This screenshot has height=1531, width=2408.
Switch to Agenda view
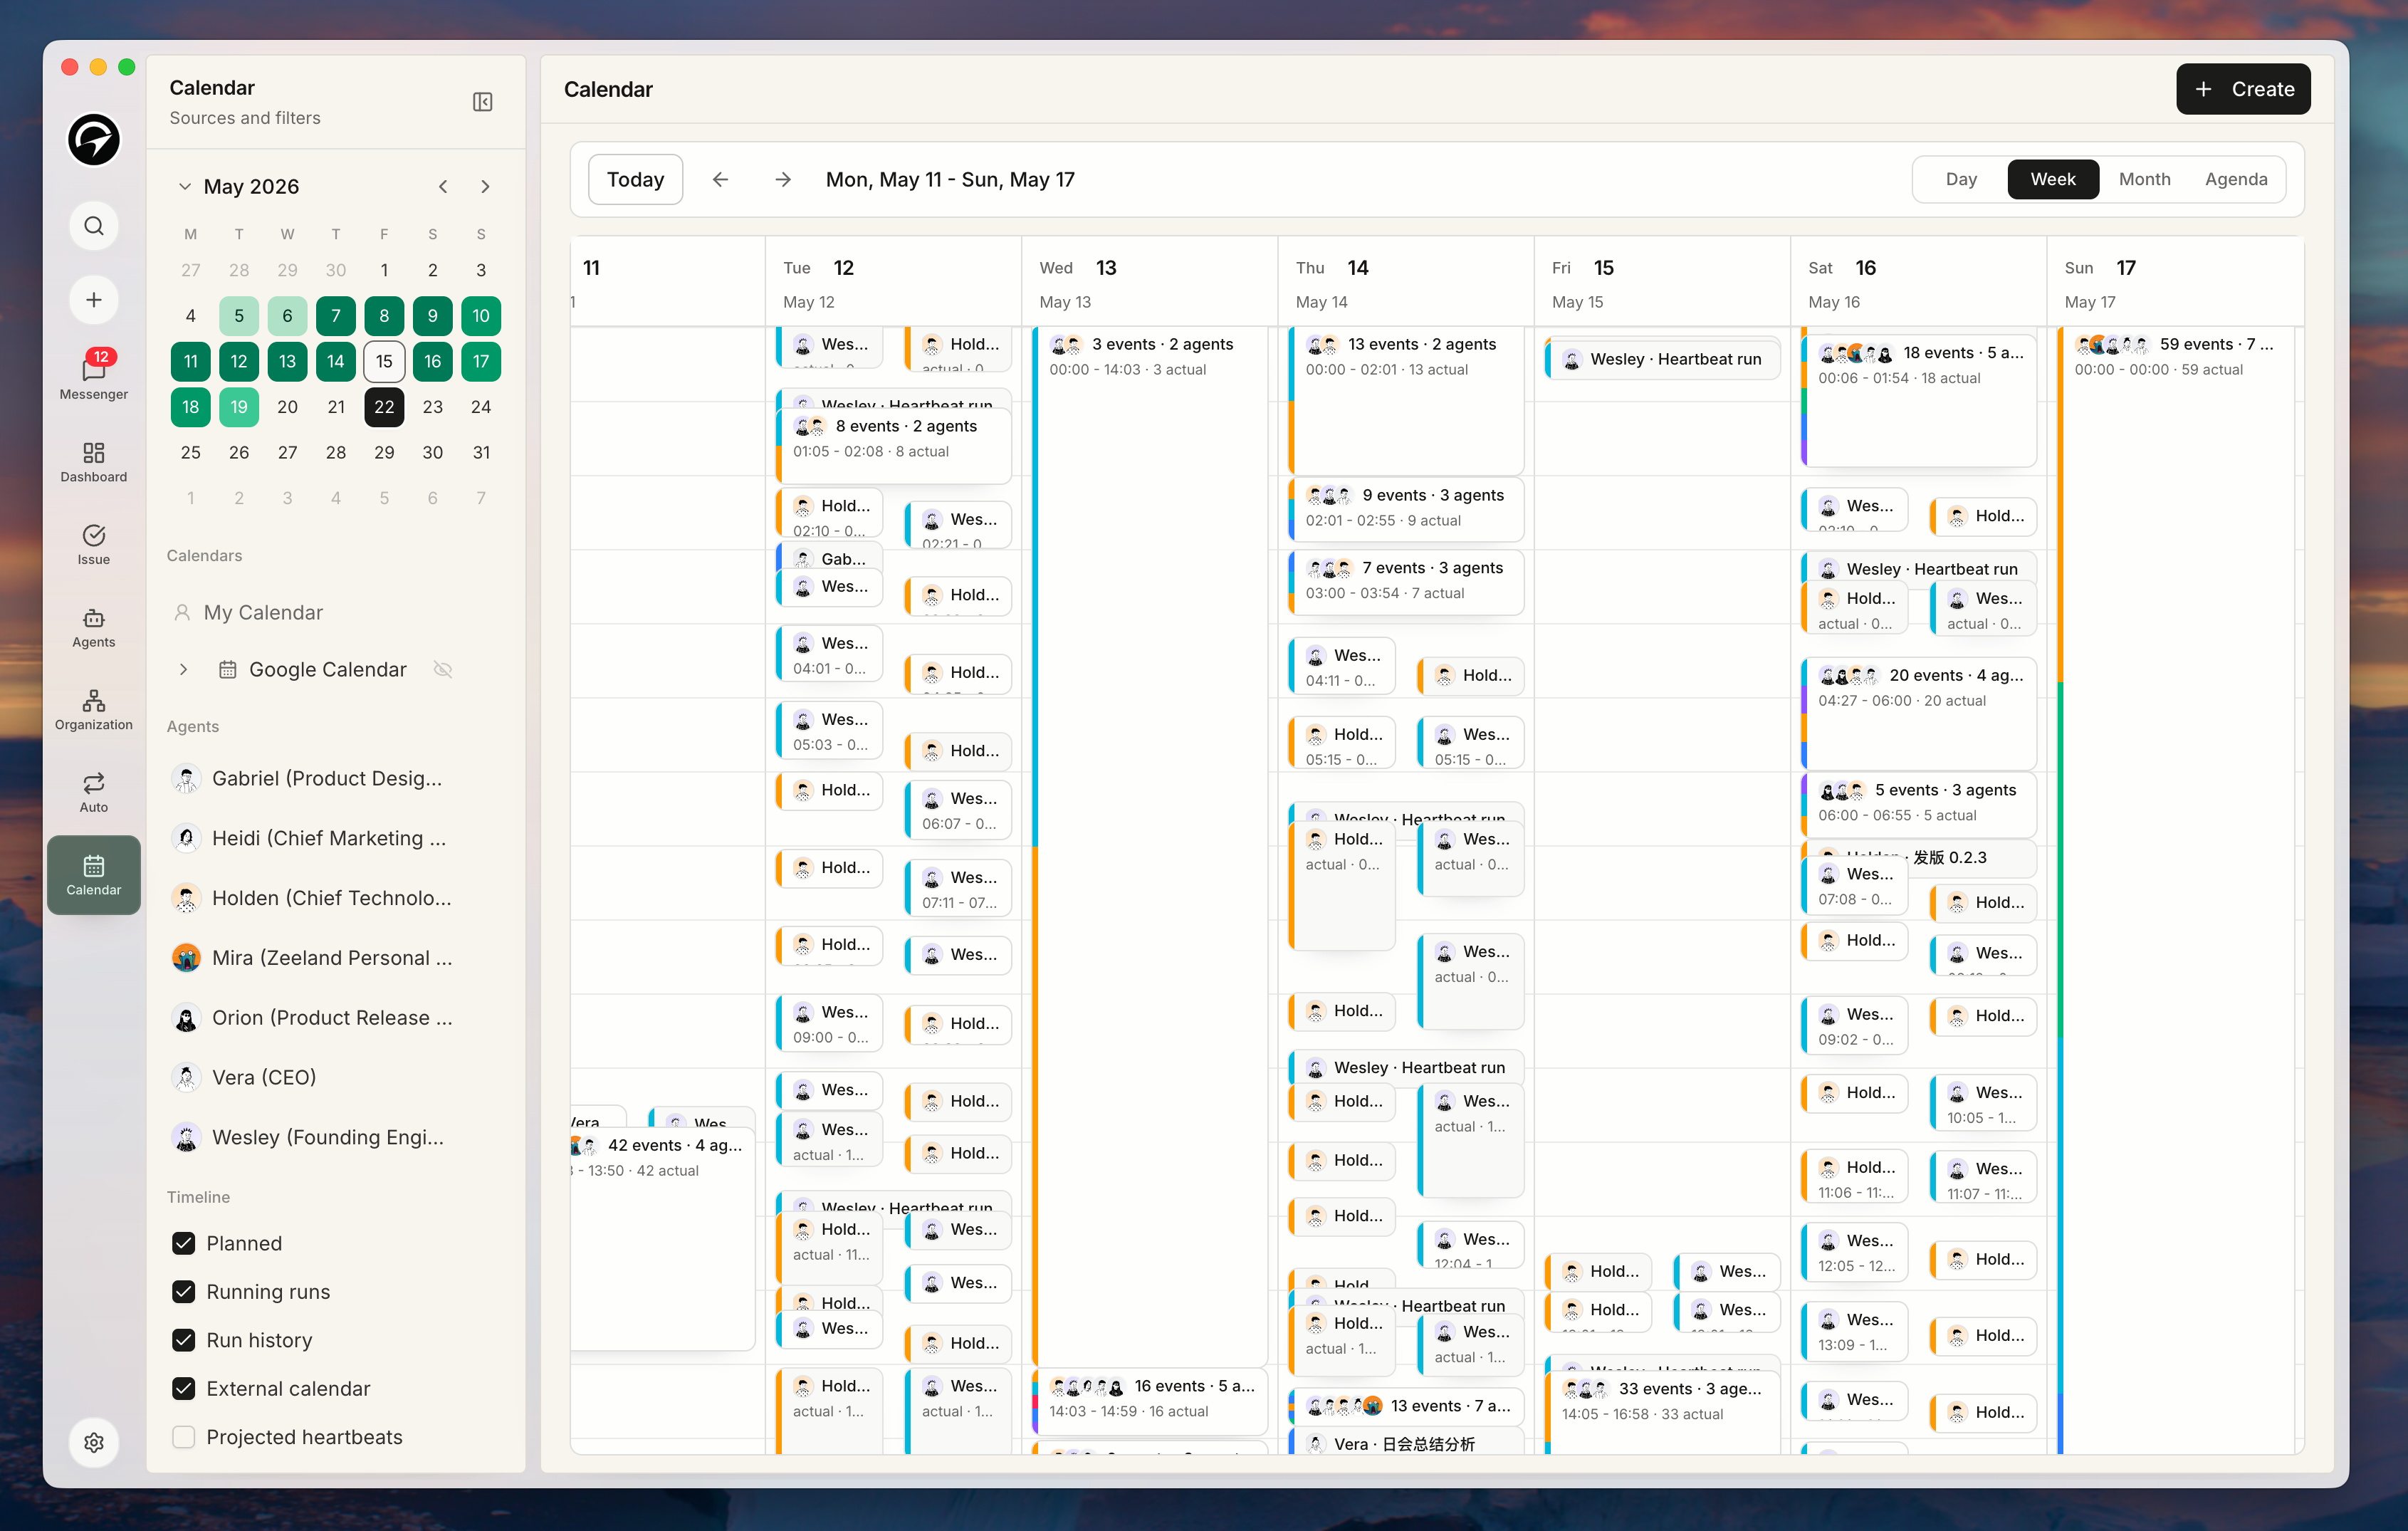point(2236,179)
